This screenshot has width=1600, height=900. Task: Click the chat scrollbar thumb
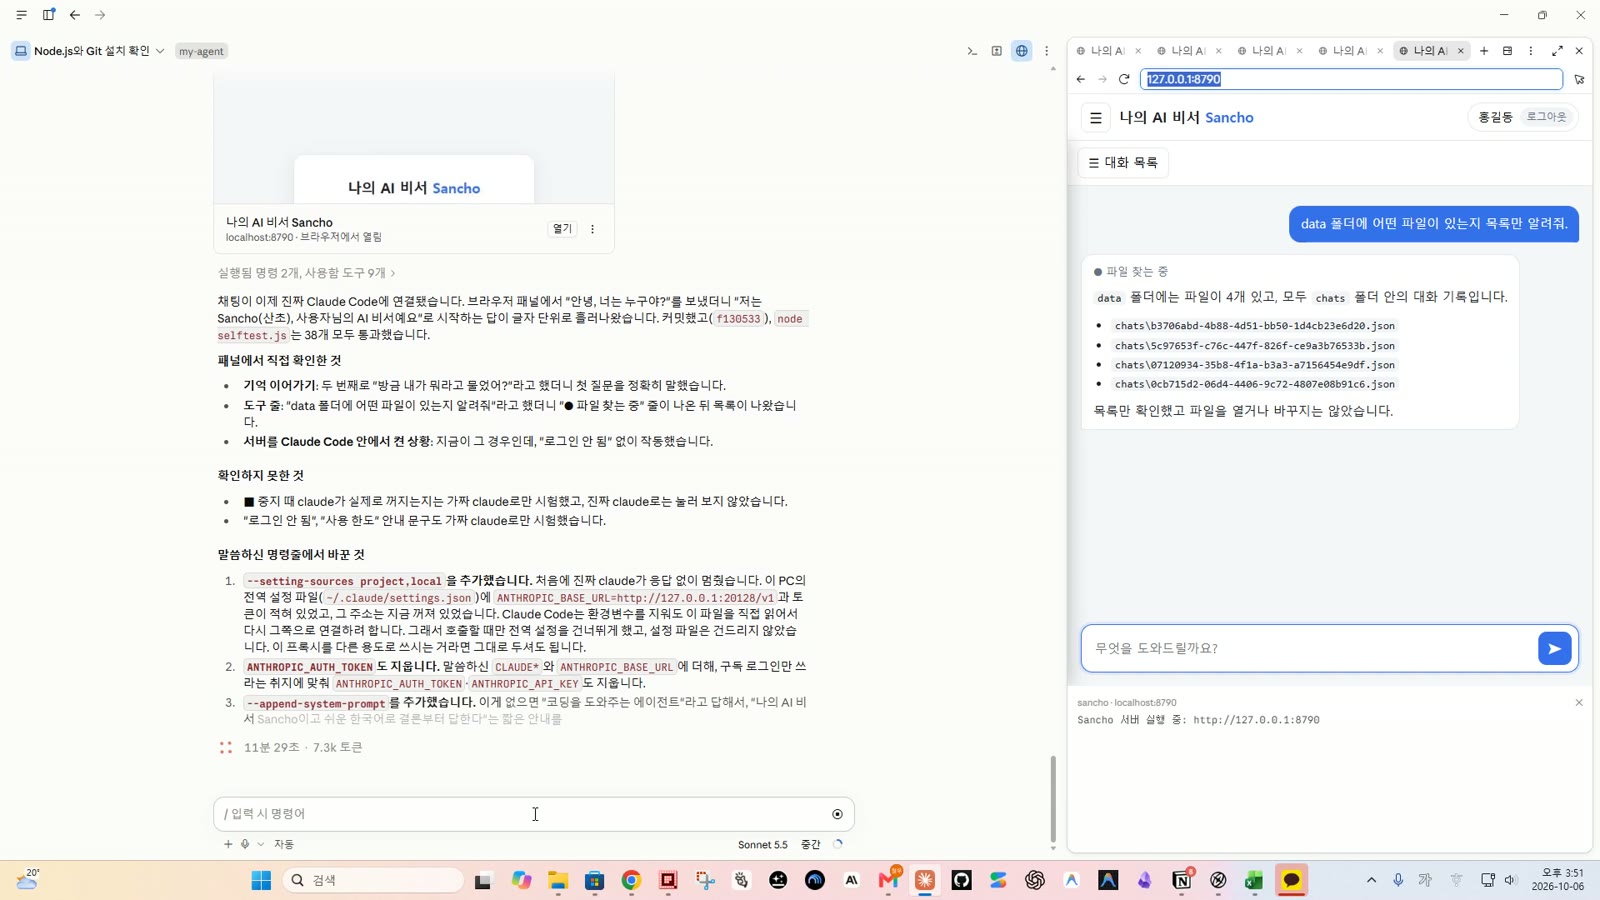pyautogui.click(x=1052, y=800)
